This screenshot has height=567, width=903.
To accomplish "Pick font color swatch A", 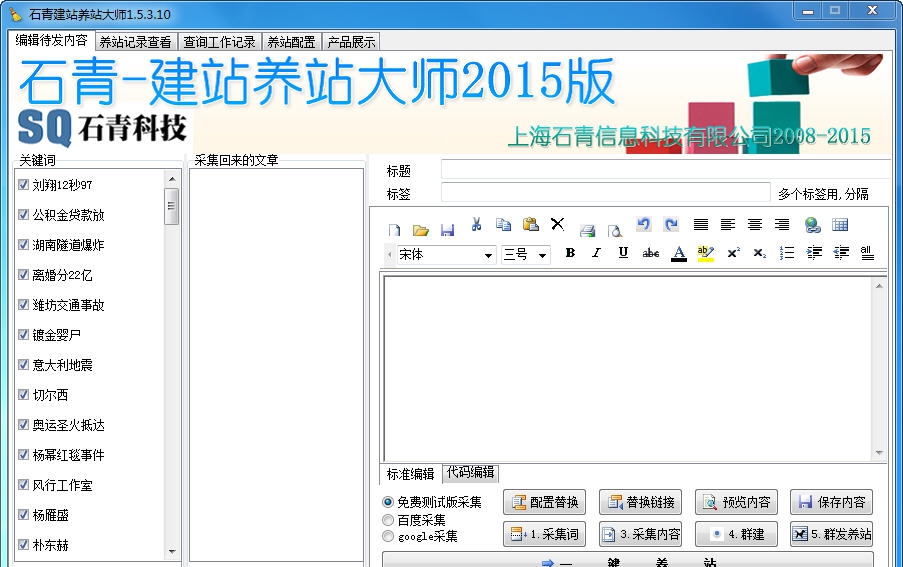I will [679, 253].
